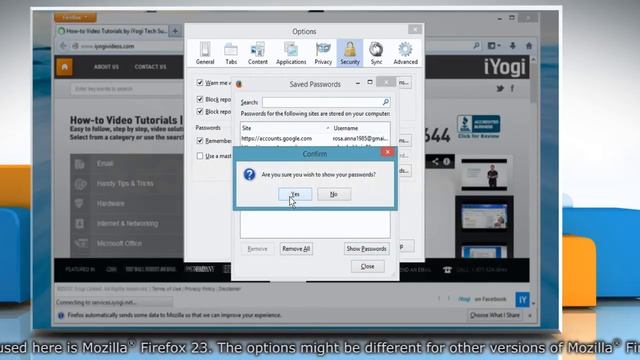Click the info icon in Firefox notification bar
The width and height of the screenshot is (640, 360).
(61, 315)
